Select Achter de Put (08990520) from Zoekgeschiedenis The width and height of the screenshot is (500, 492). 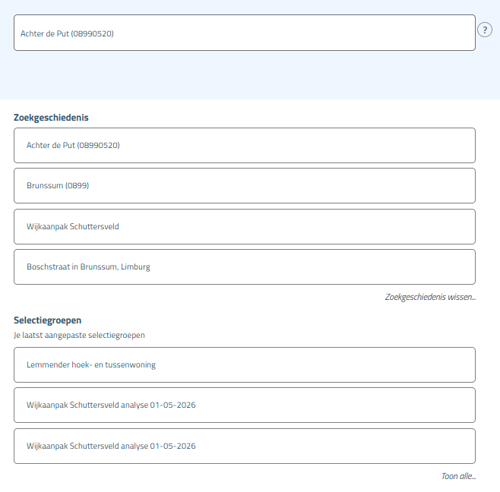(244, 145)
